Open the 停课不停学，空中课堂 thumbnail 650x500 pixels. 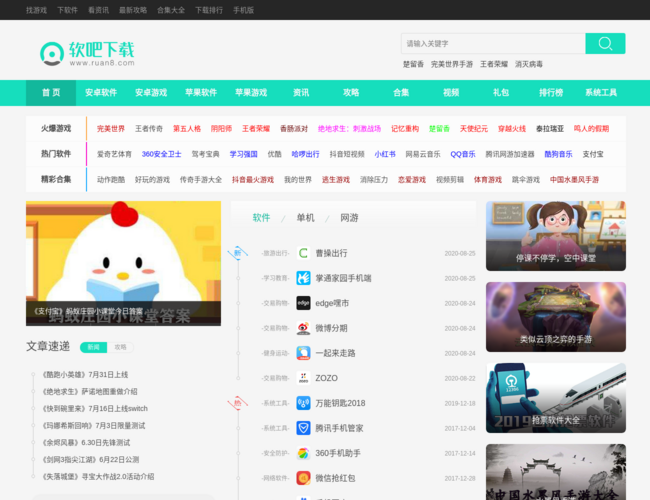click(556, 236)
